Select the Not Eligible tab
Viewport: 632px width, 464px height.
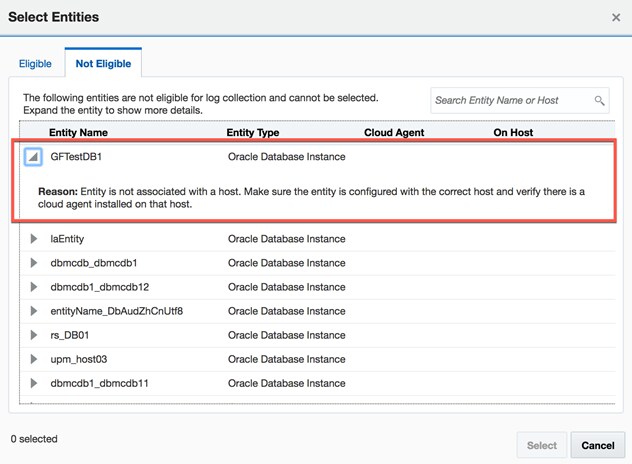point(103,64)
